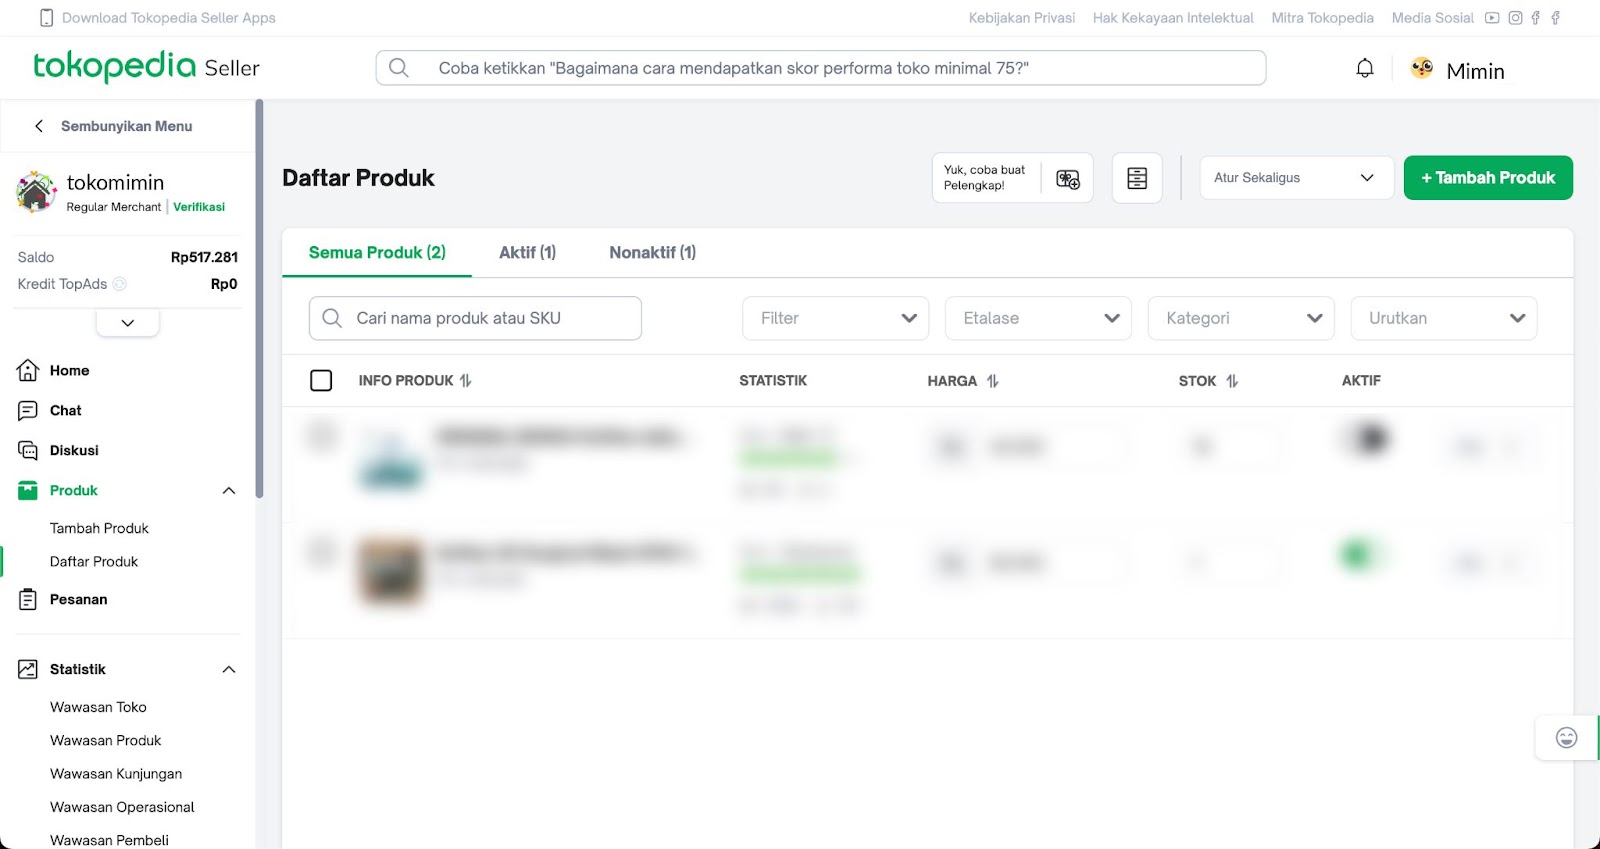Click the Chat message icon
The height and width of the screenshot is (849, 1600).
(28, 410)
